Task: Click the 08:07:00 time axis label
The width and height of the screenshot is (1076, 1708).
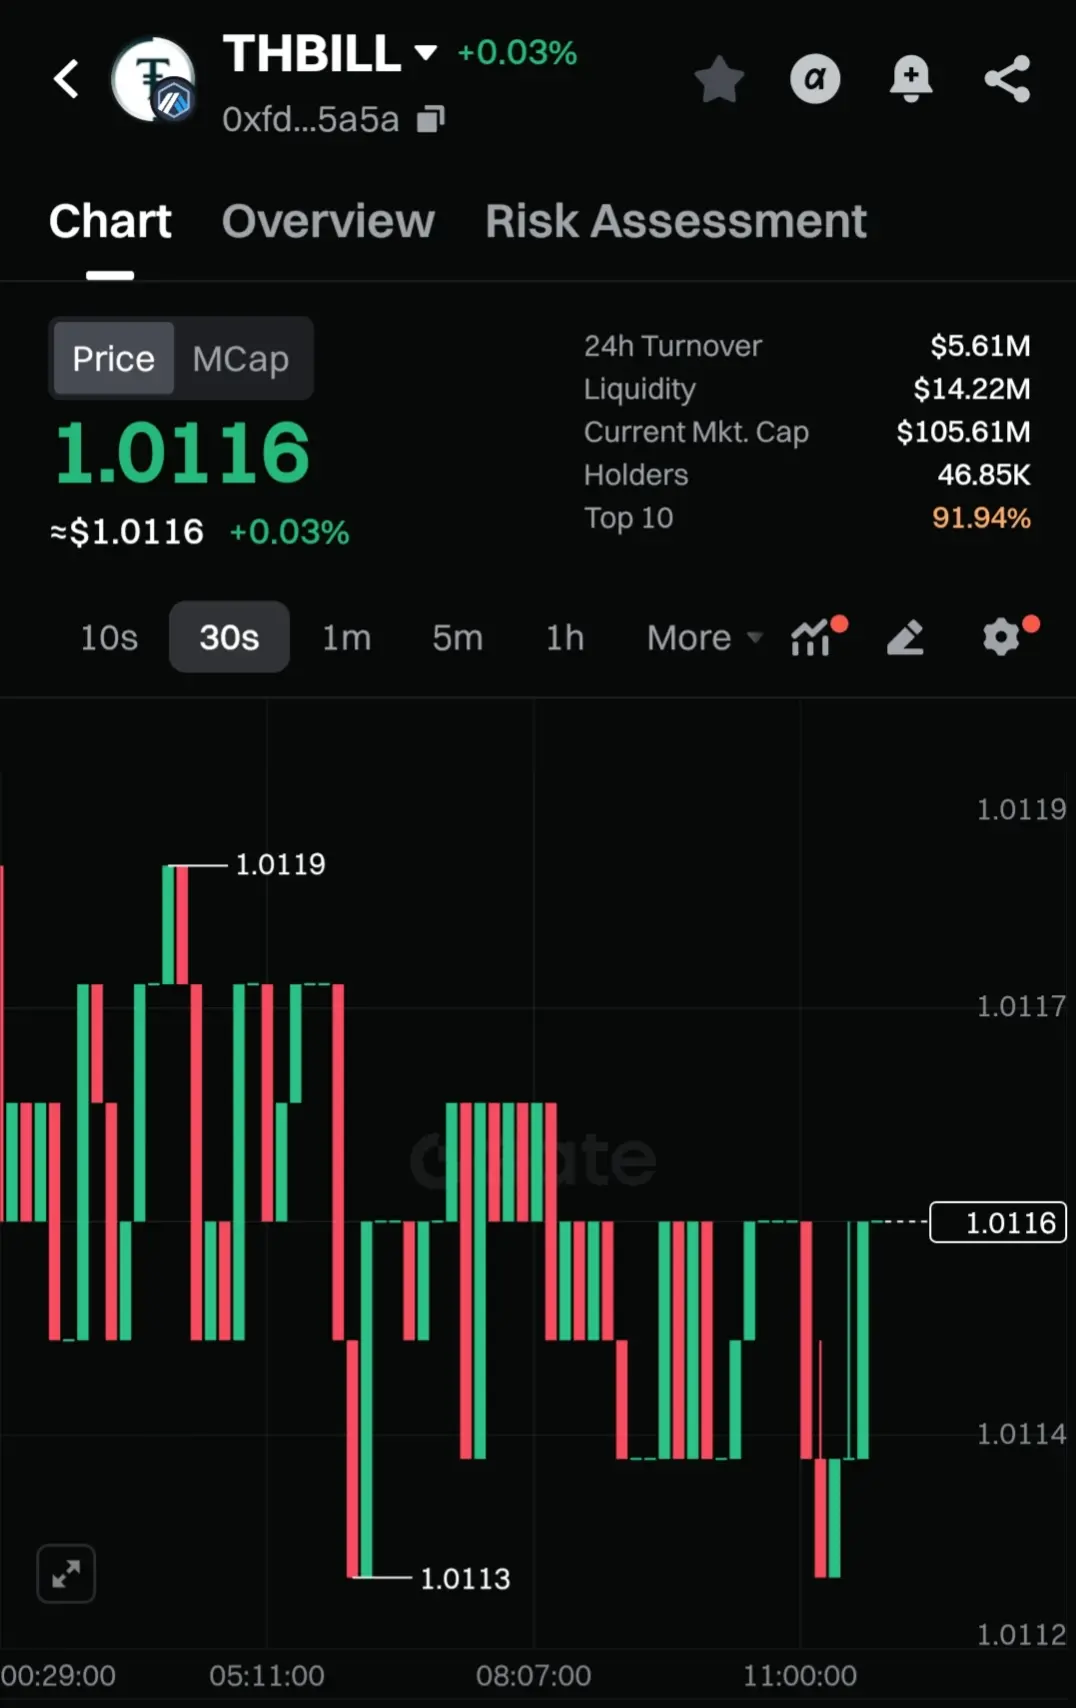Action: pyautogui.click(x=533, y=1675)
